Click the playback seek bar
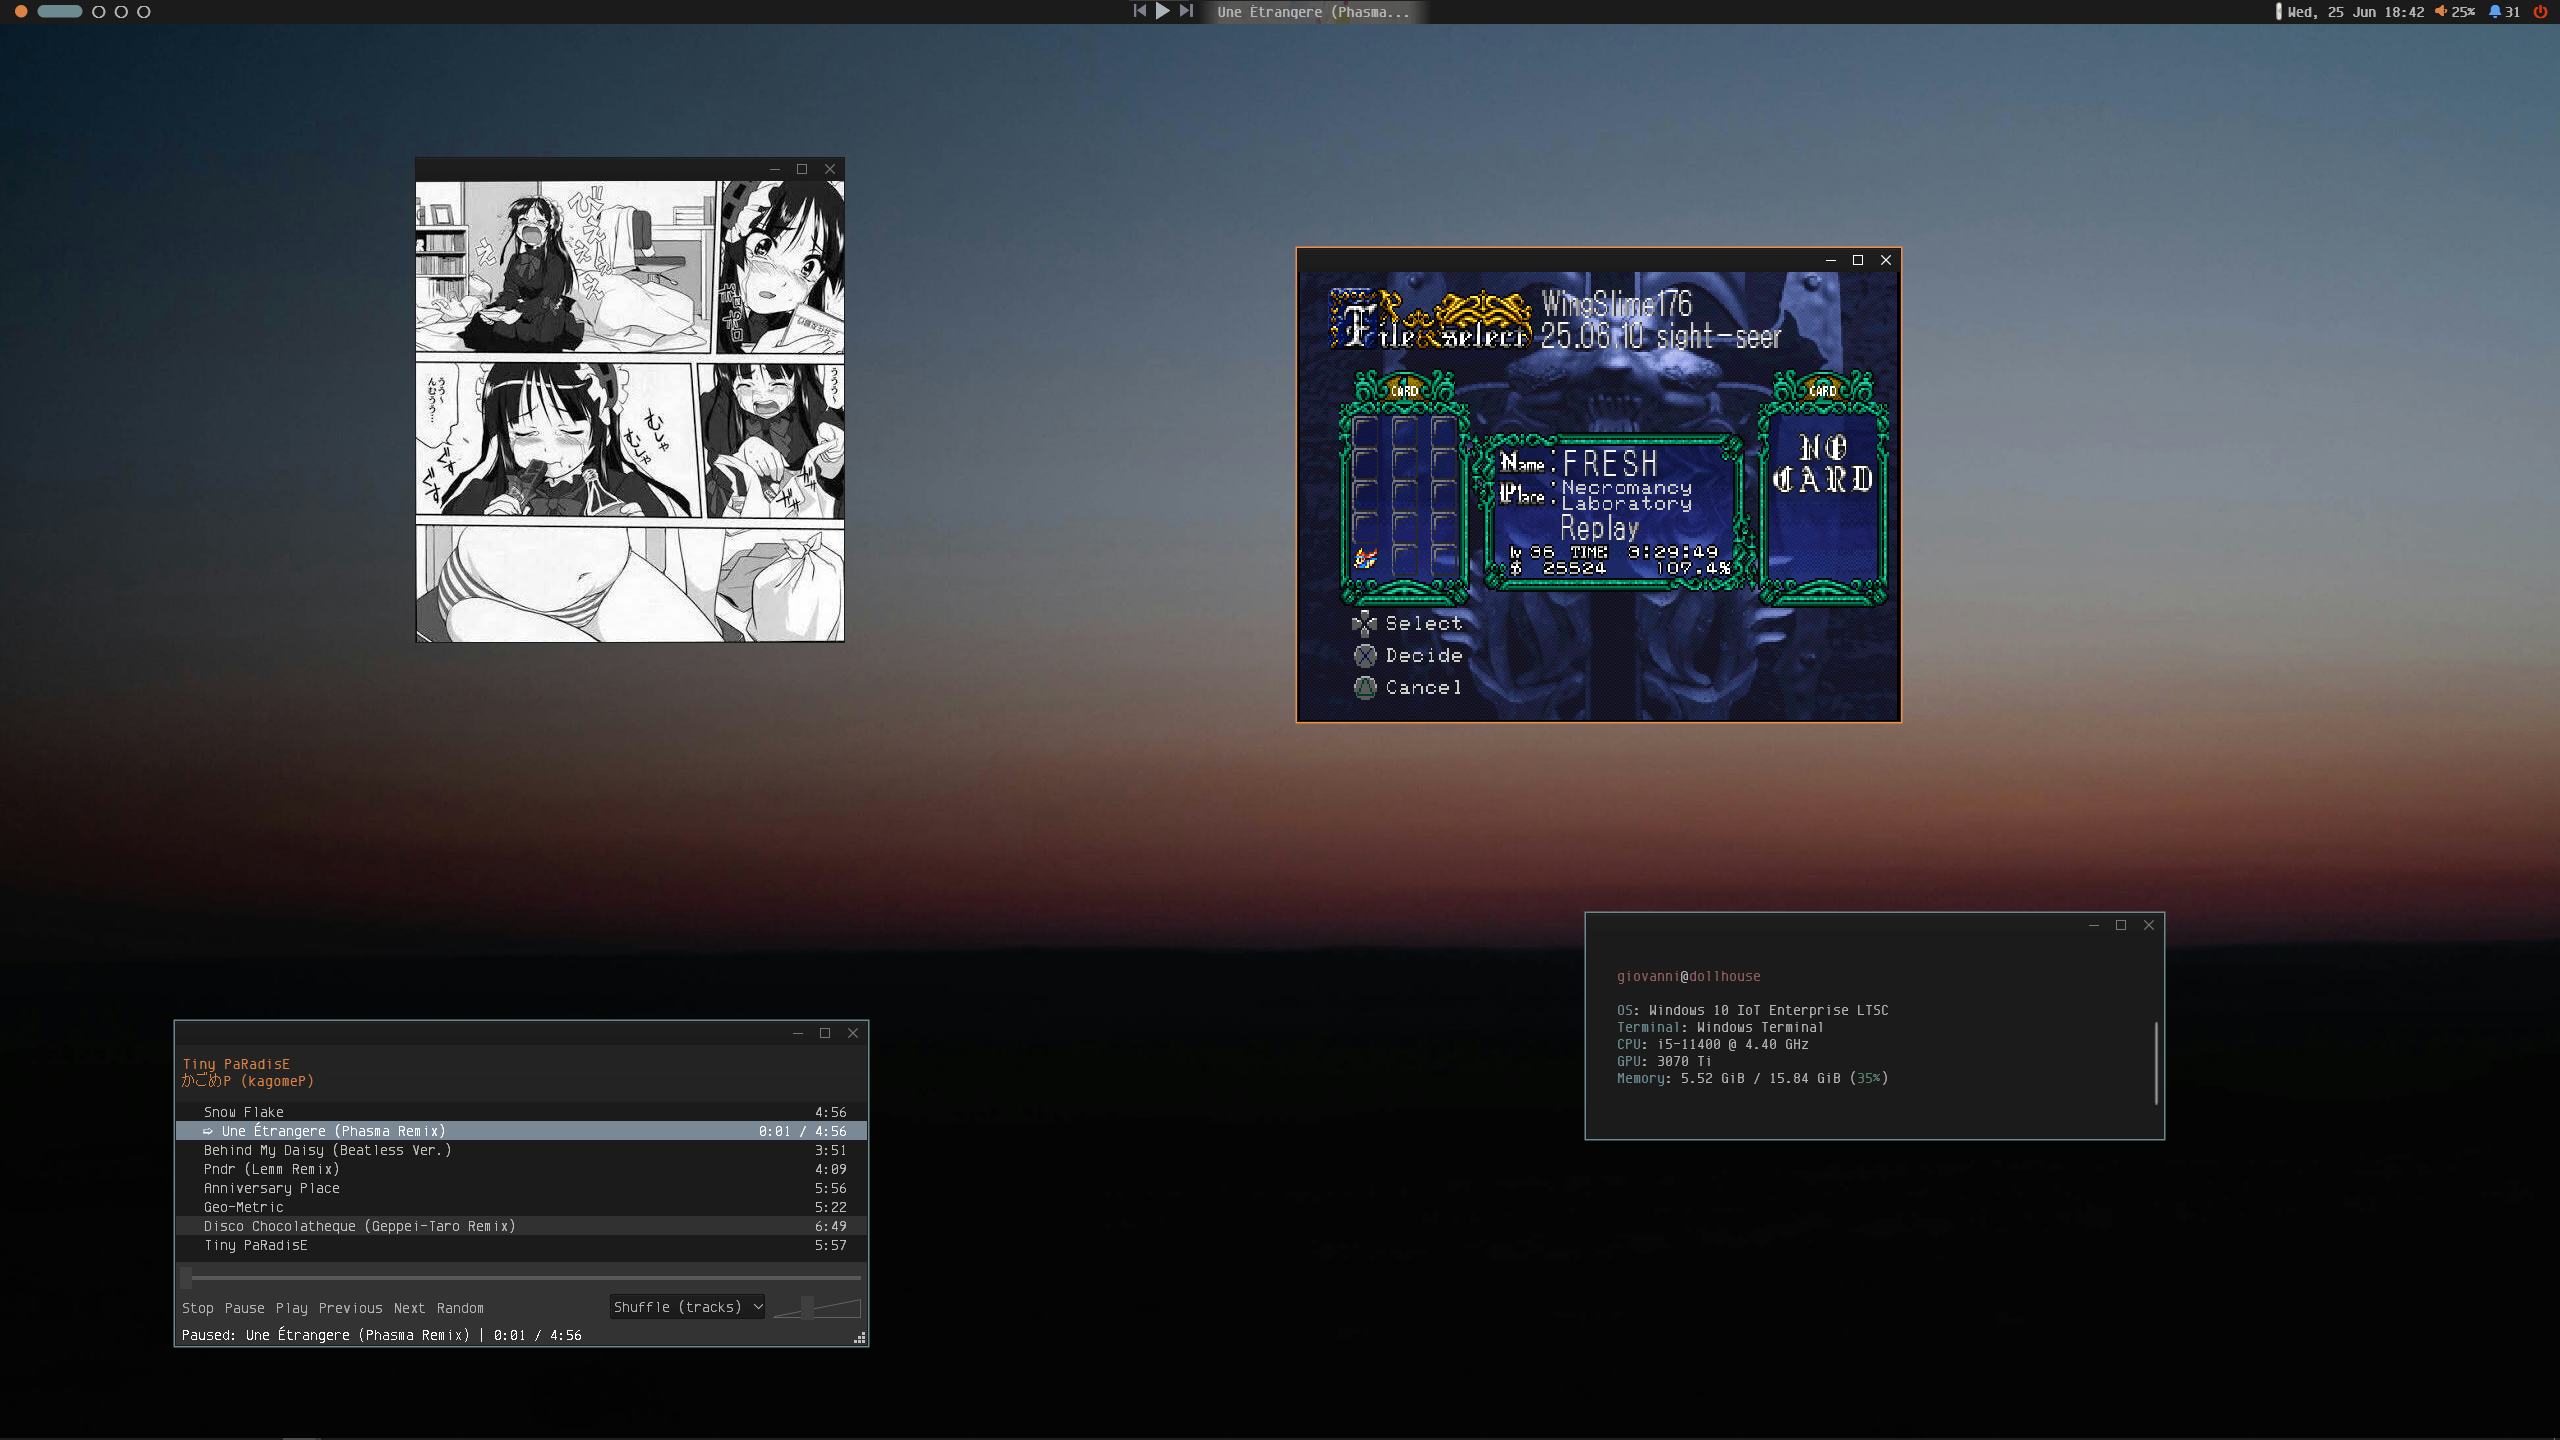Viewport: 2560px width, 1440px height. 521,1277
